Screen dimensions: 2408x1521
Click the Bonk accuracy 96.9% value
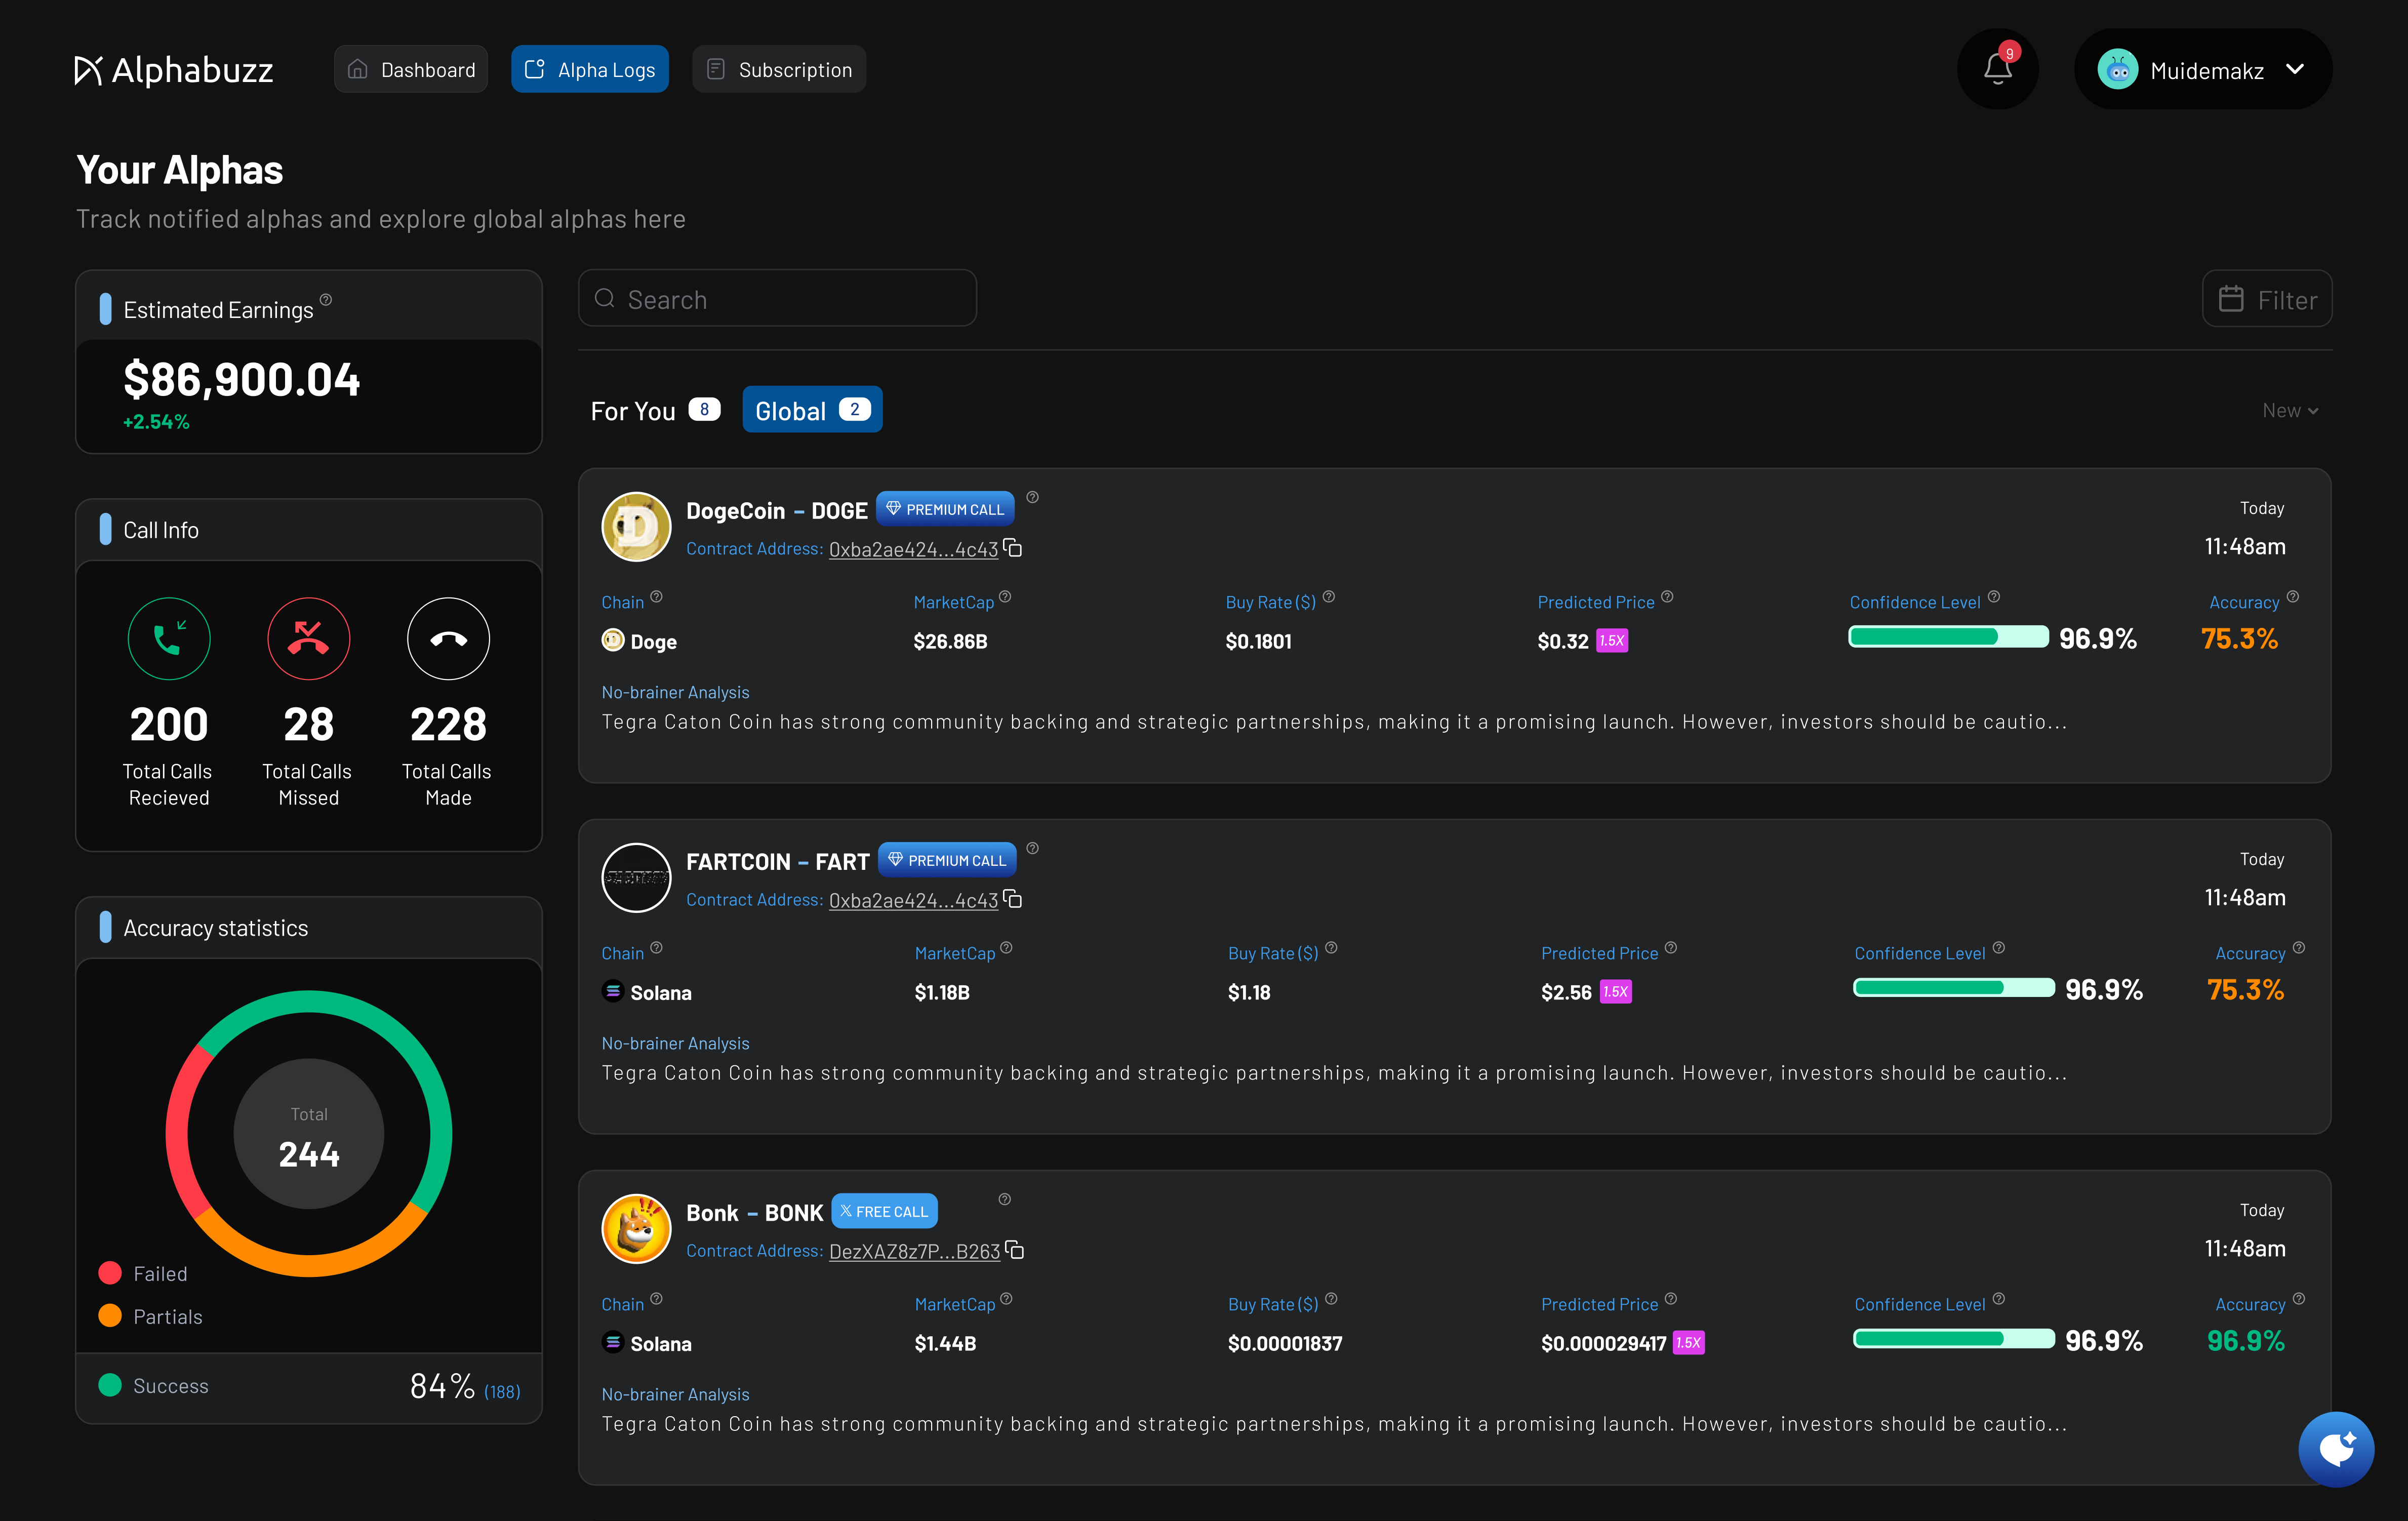tap(2246, 1341)
